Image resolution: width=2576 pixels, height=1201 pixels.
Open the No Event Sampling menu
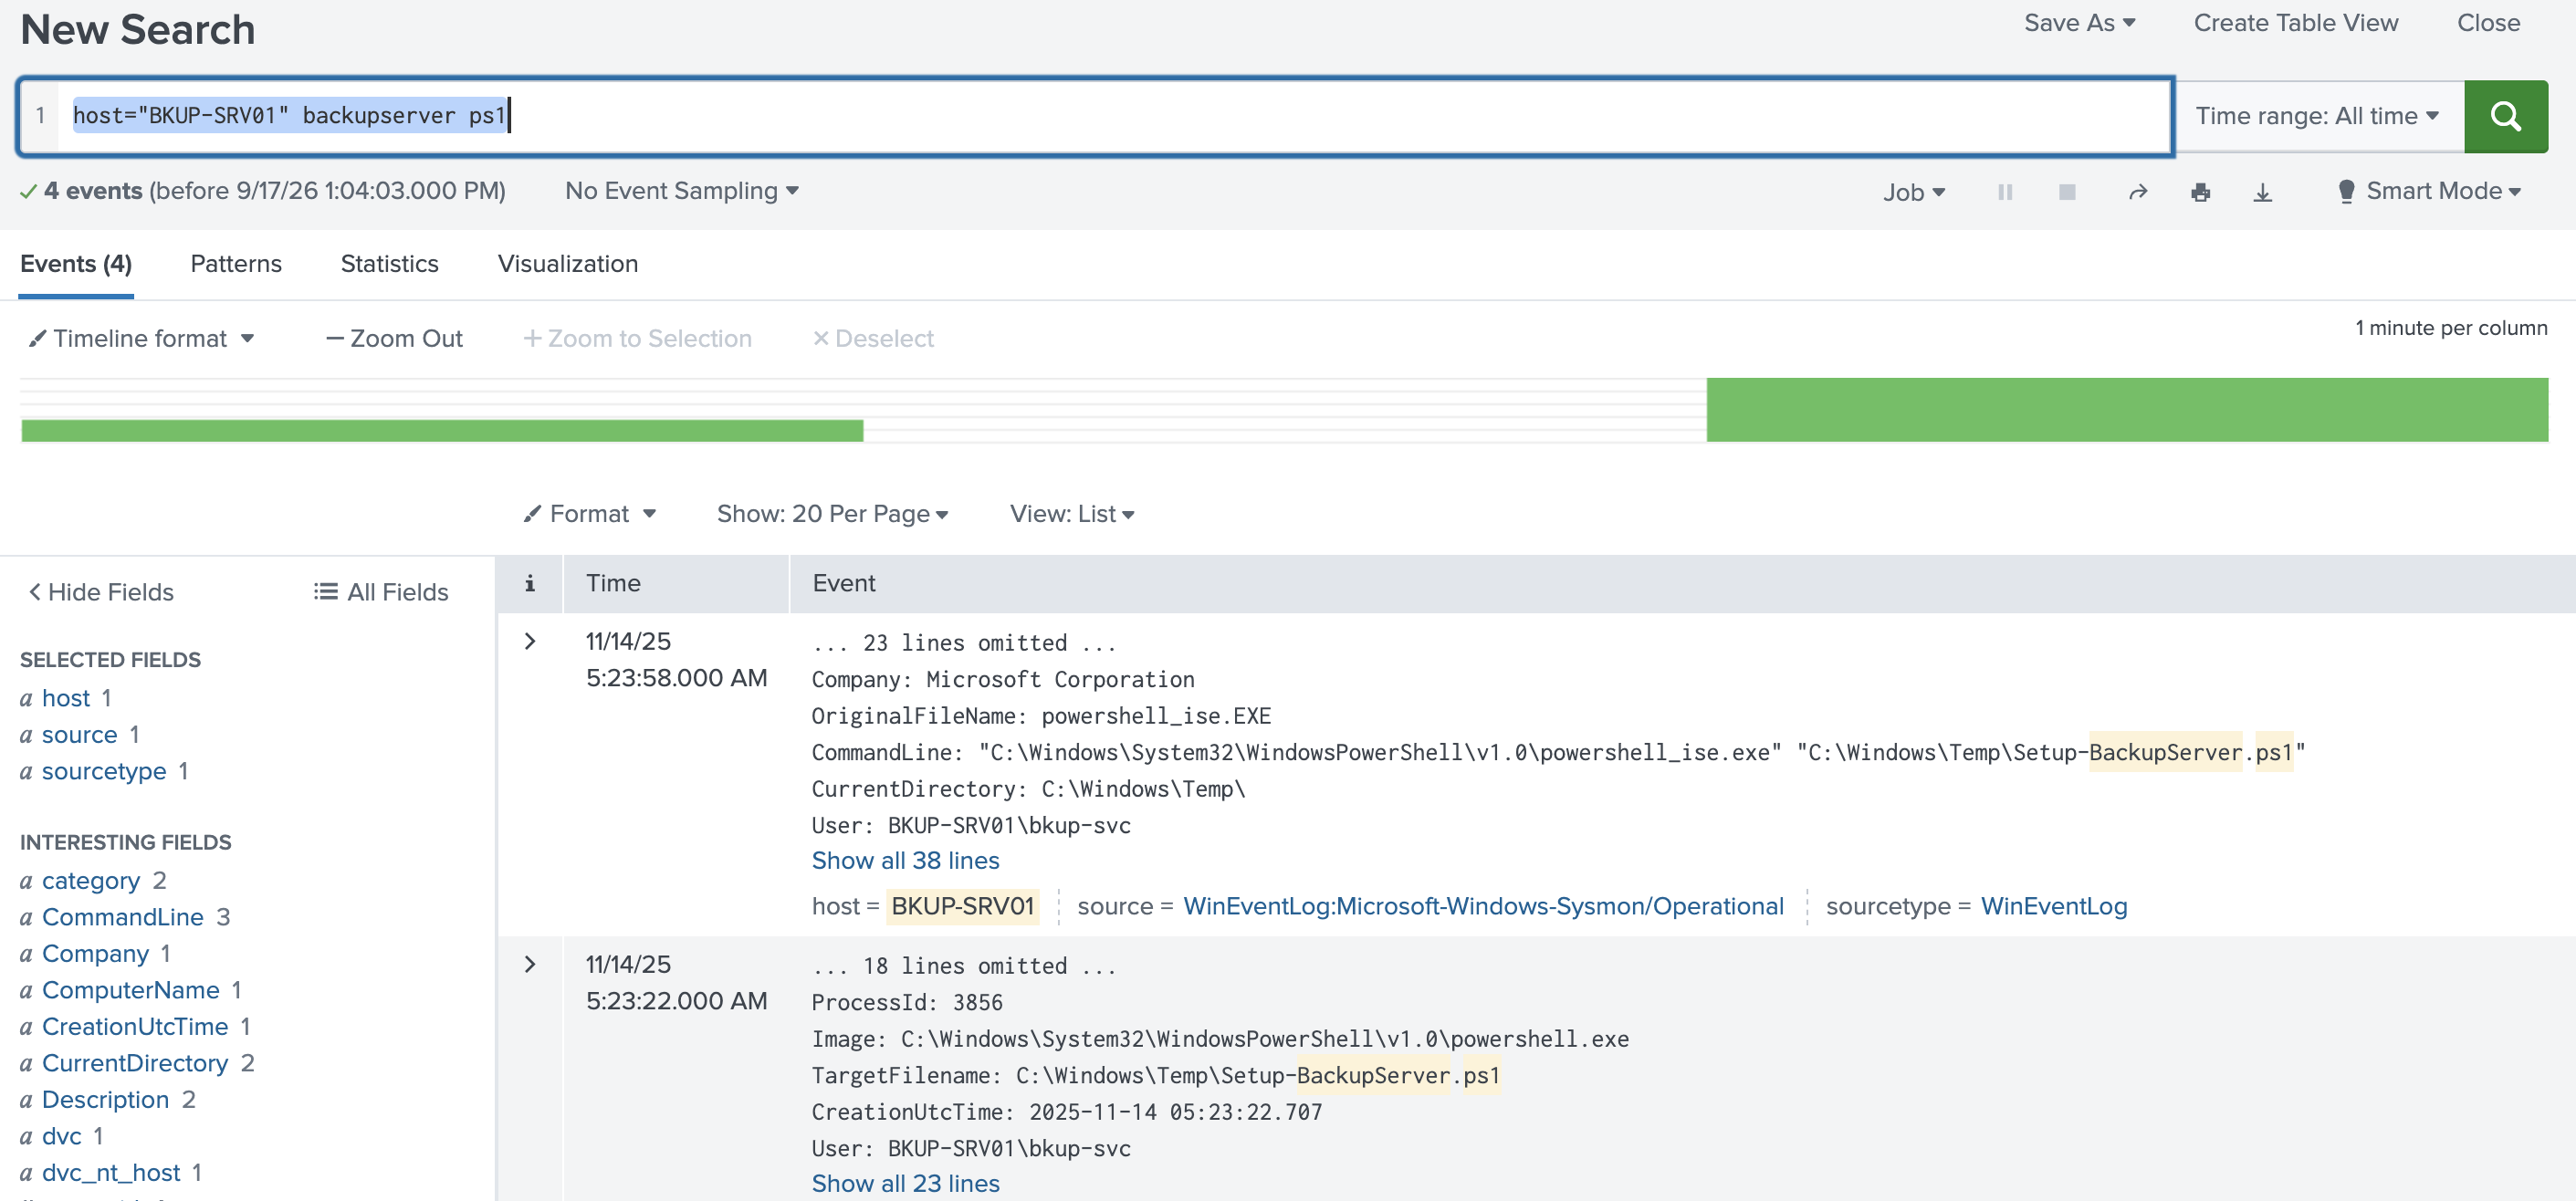click(x=681, y=191)
